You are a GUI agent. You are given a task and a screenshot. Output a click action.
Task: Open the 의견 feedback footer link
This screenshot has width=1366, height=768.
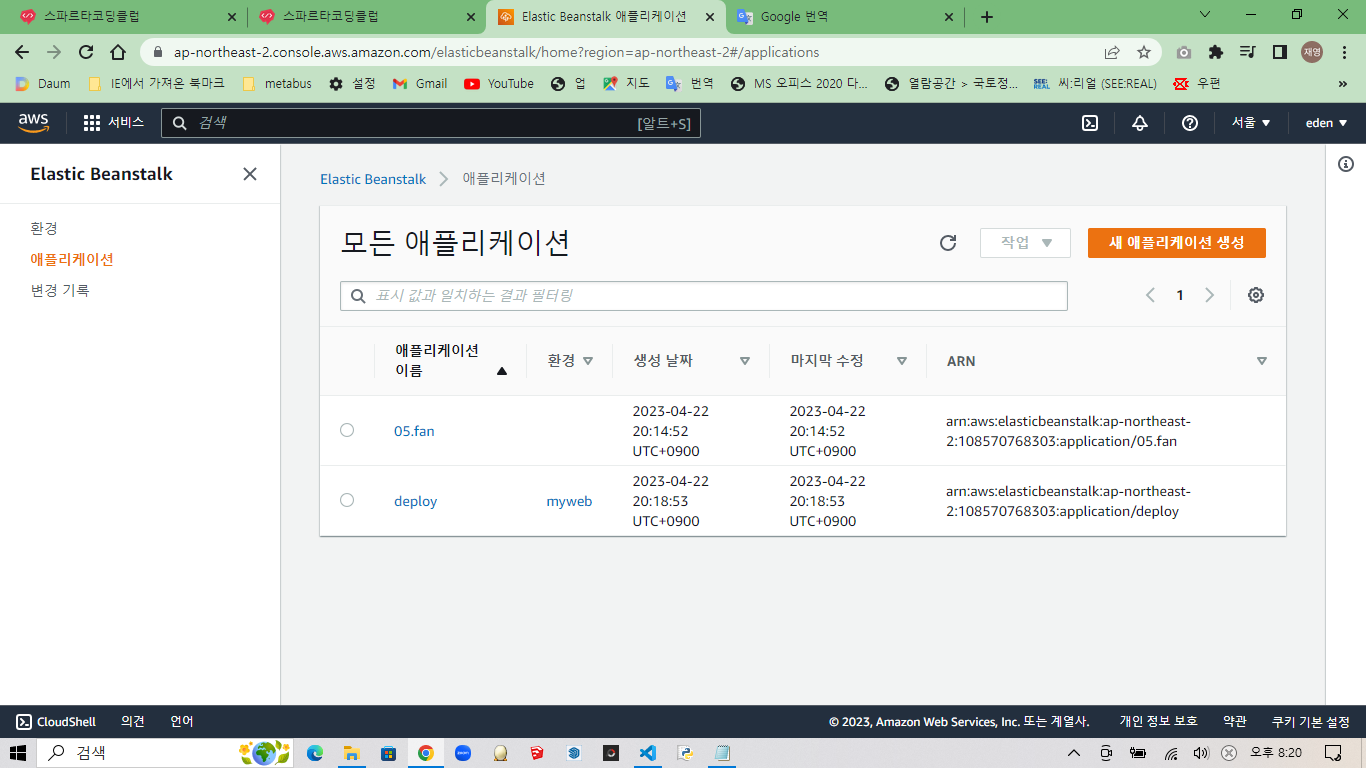[x=133, y=722]
